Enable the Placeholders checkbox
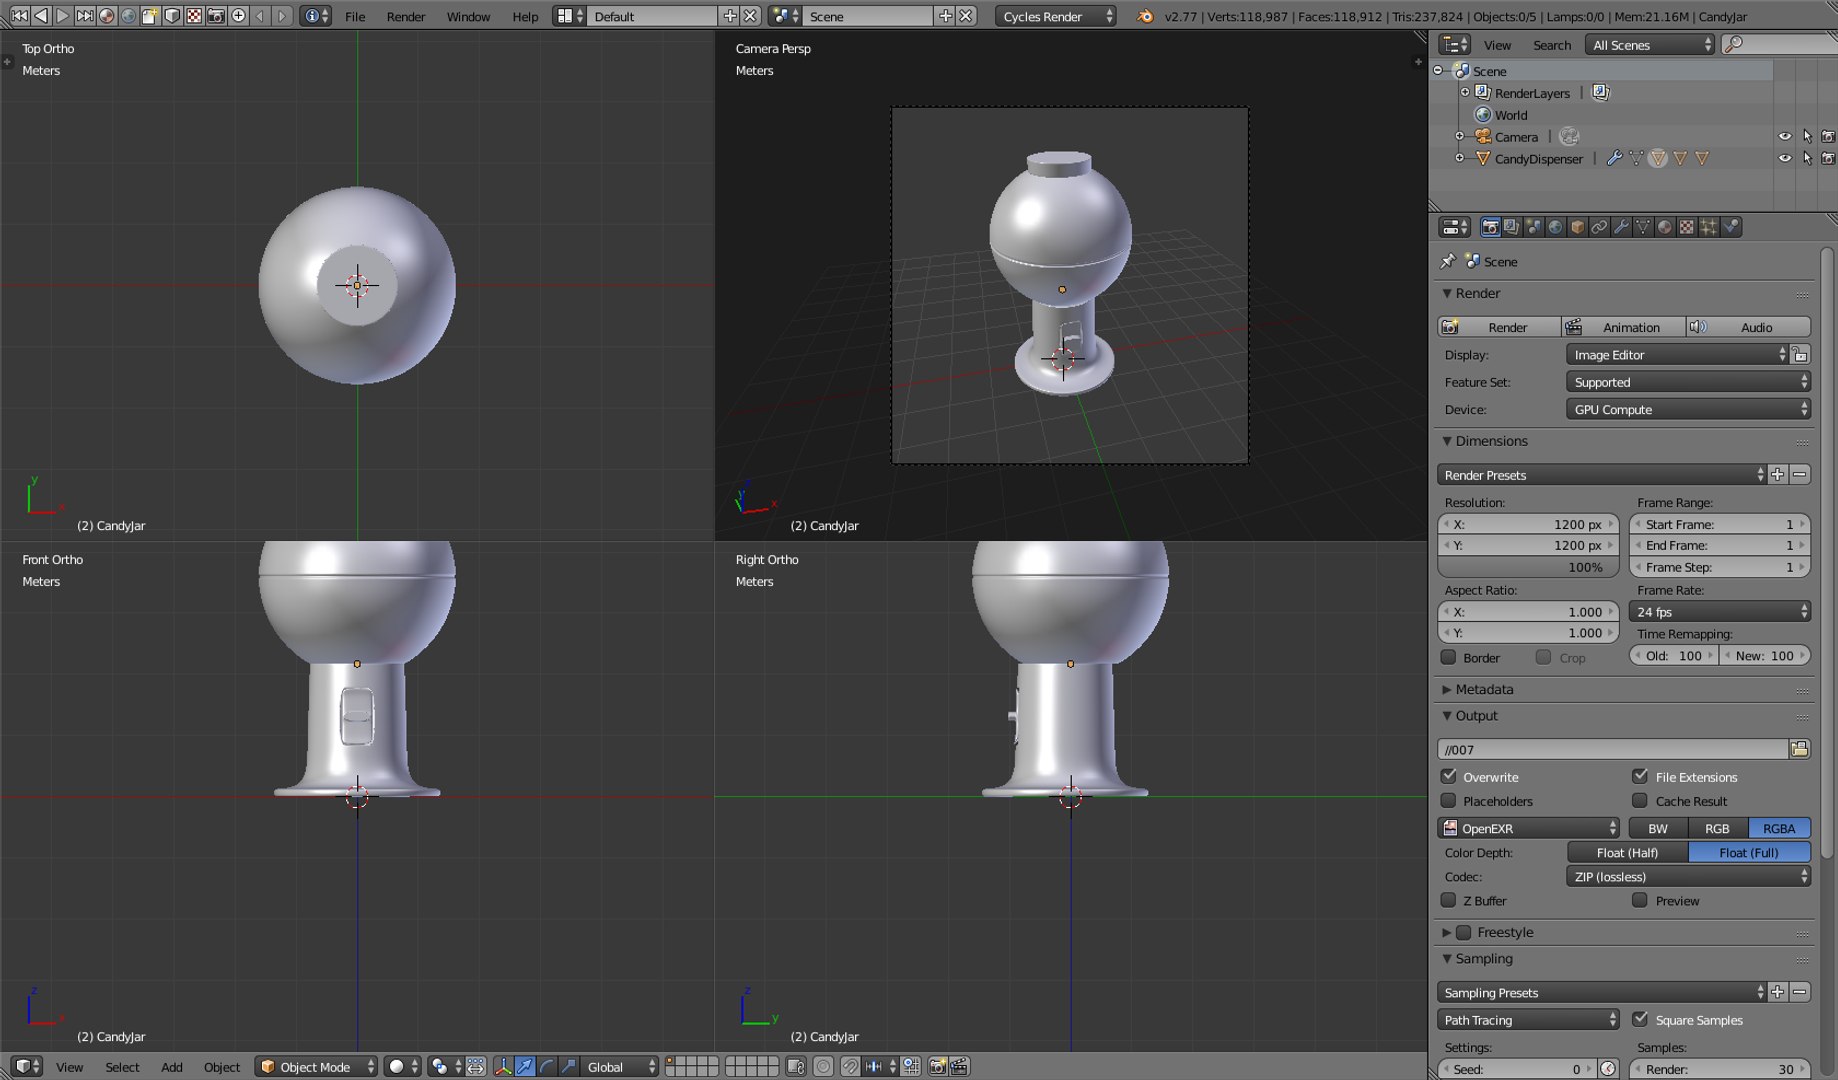The width and height of the screenshot is (1838, 1080). click(1449, 800)
